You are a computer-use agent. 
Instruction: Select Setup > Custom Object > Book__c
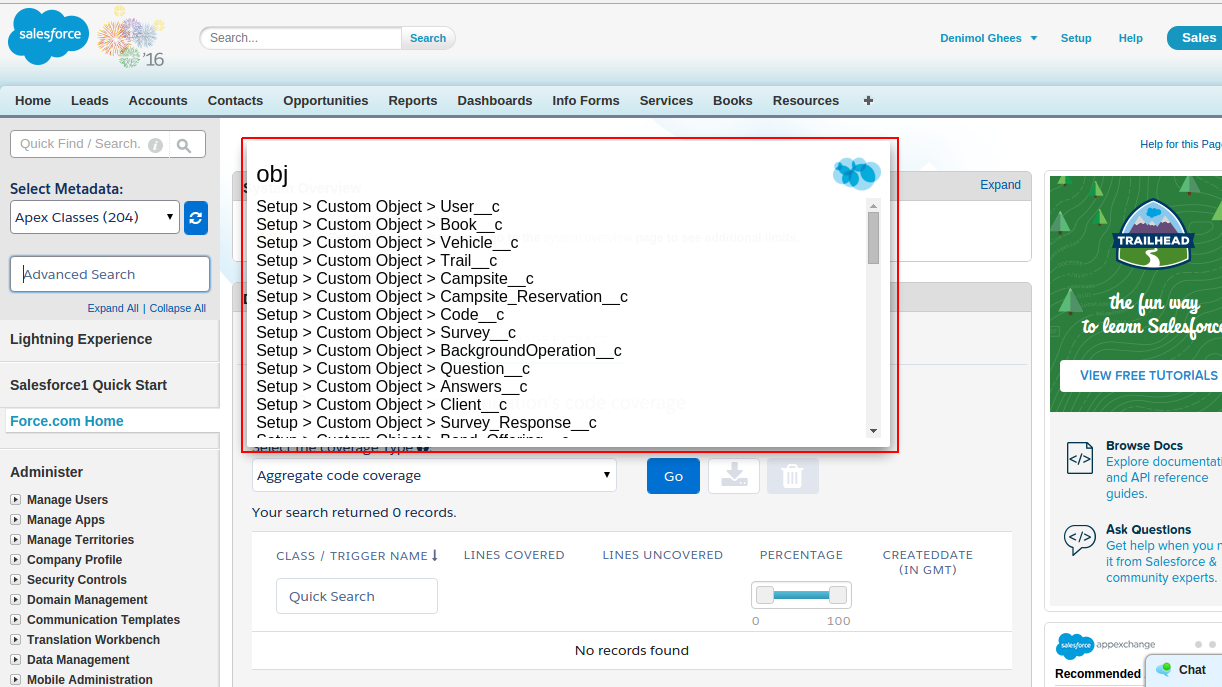coord(379,225)
